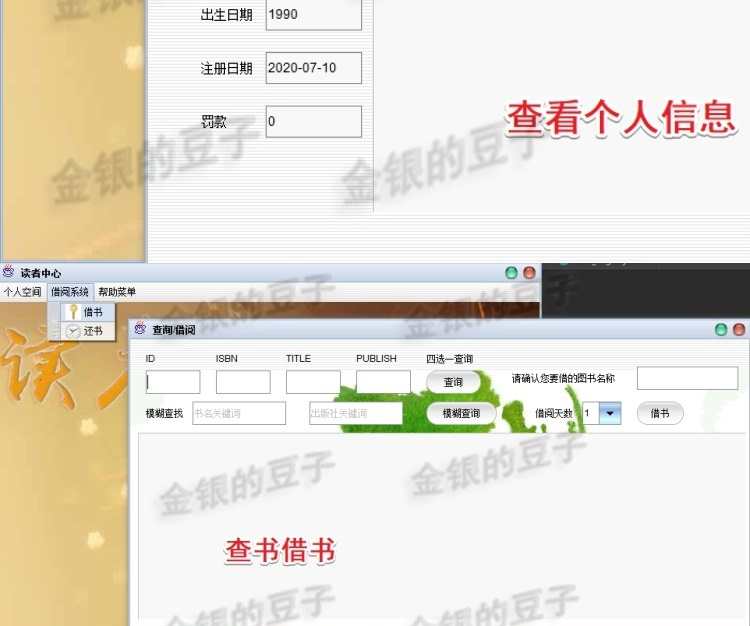The width and height of the screenshot is (750, 626).
Task: Focus the ID search field
Action: 173,382
